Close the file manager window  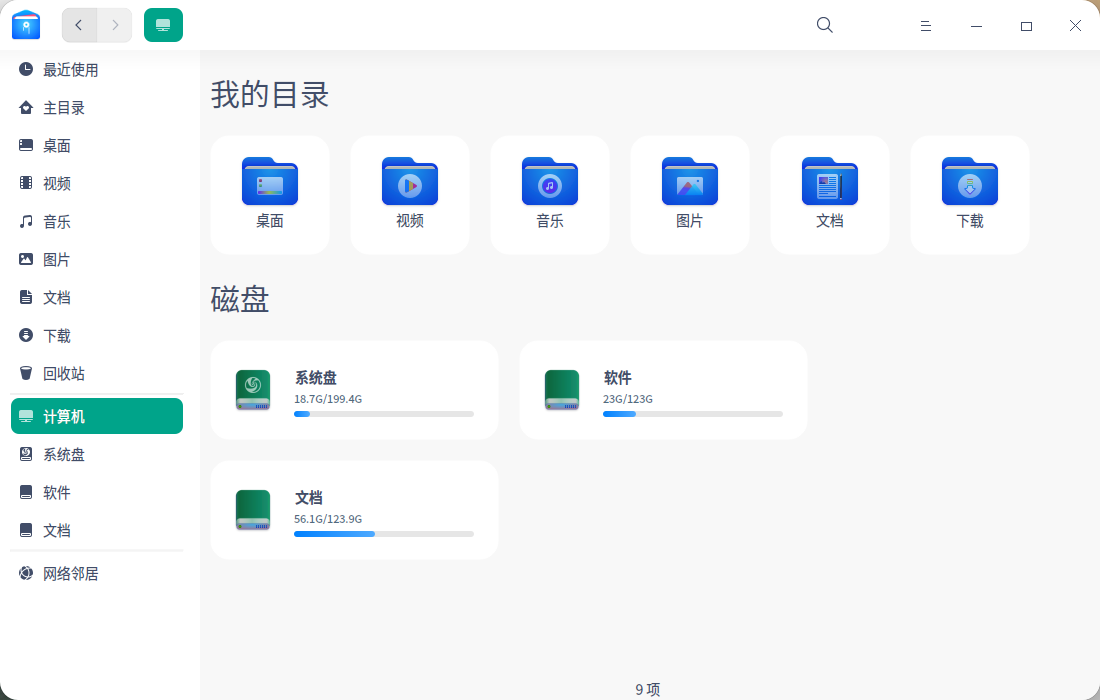(x=1075, y=26)
